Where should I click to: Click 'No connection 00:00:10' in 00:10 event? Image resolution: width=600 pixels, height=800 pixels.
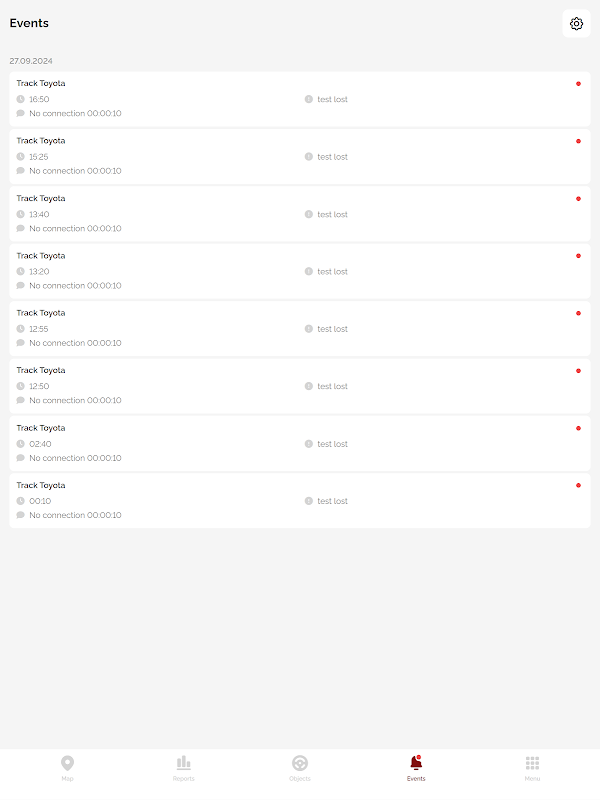pyautogui.click(x=75, y=515)
